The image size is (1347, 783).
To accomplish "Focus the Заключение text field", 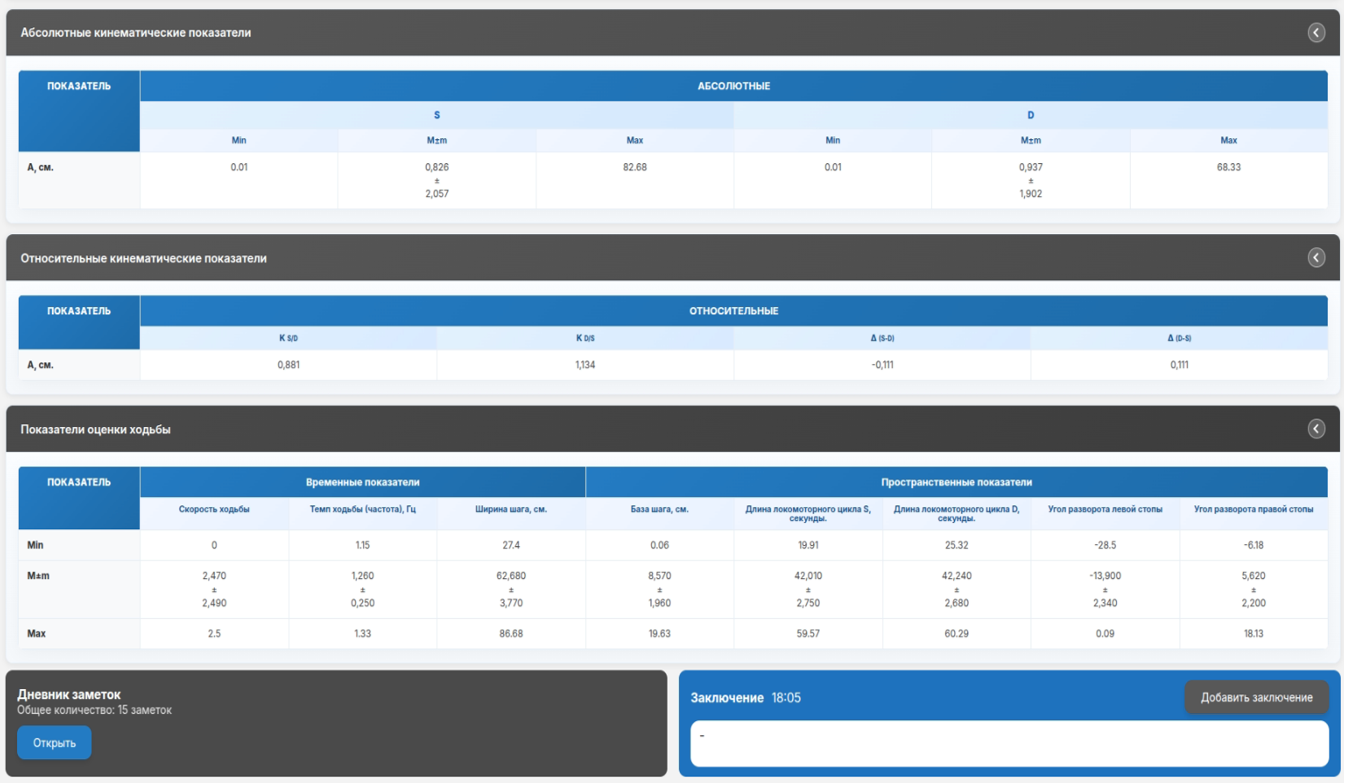I will click(1009, 744).
